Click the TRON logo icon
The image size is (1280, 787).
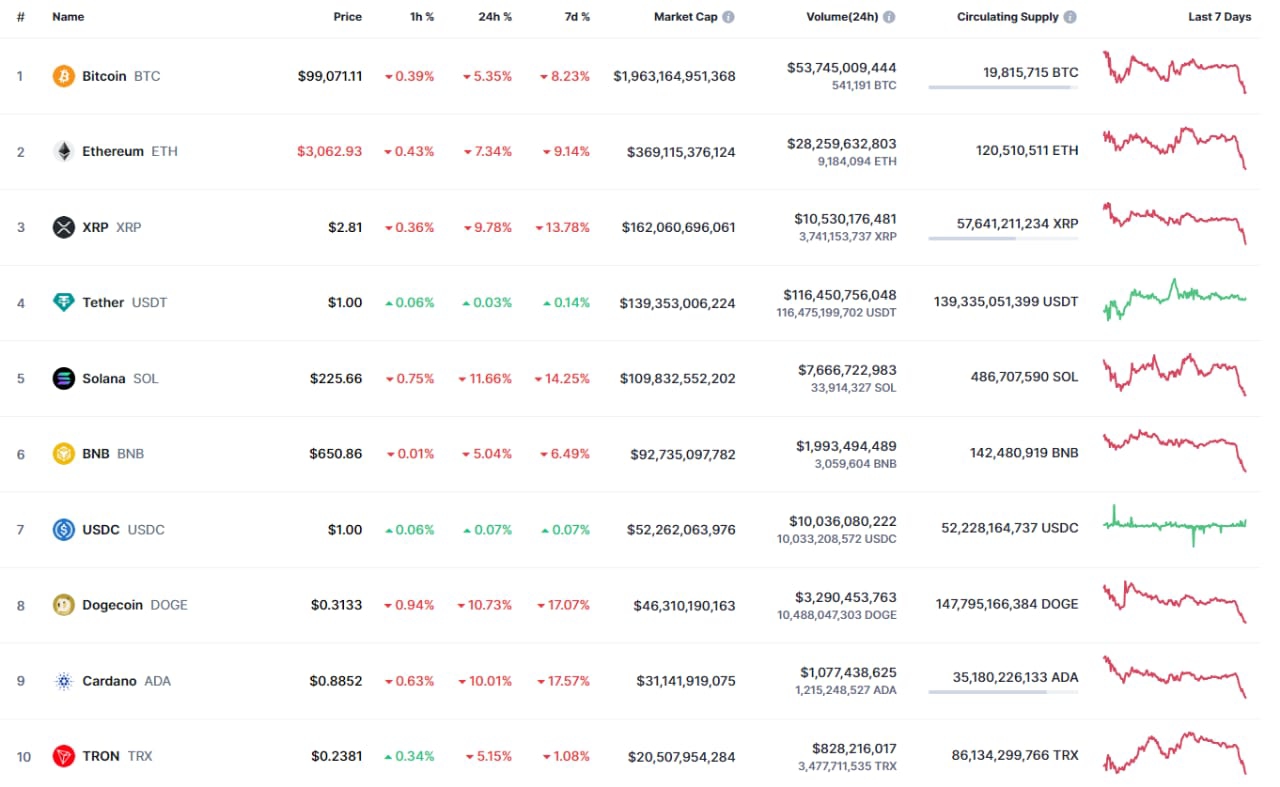64,756
